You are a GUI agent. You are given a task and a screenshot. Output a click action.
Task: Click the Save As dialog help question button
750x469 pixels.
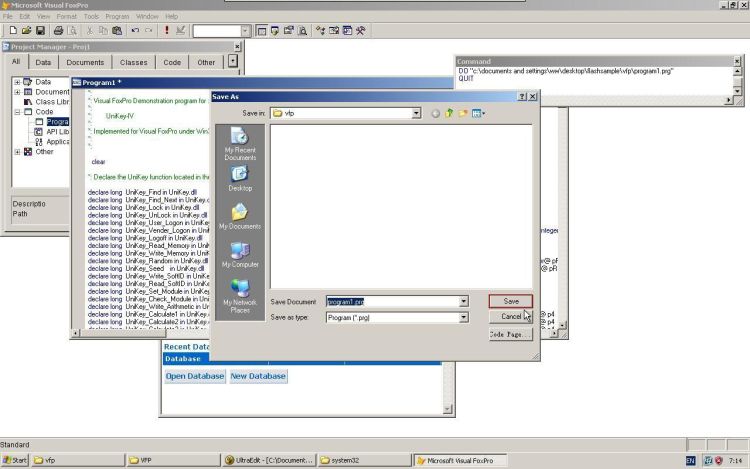pyautogui.click(x=522, y=97)
